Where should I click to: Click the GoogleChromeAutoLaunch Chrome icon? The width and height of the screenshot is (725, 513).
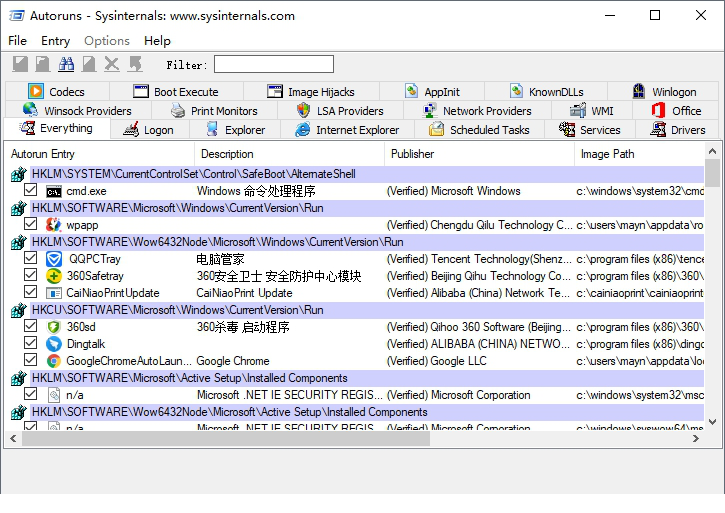click(x=54, y=361)
